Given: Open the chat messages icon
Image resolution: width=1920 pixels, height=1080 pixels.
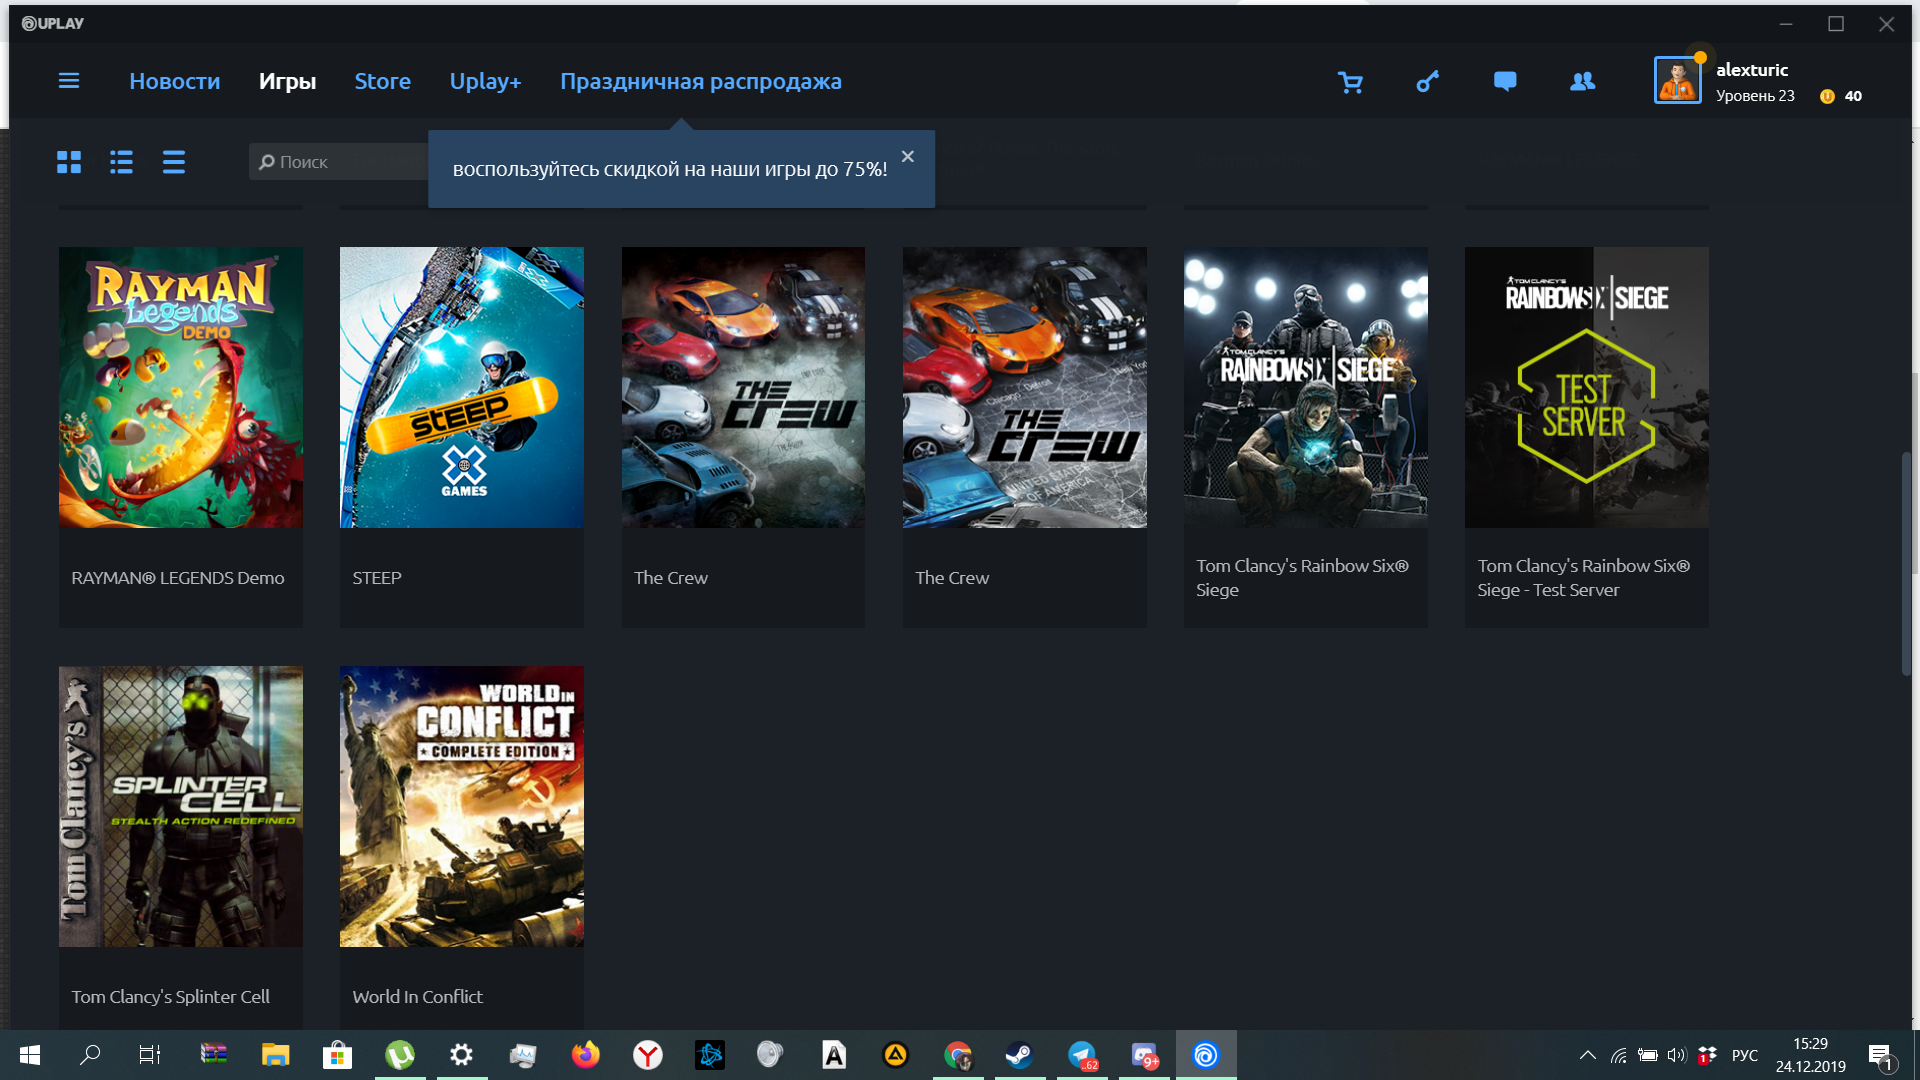Looking at the screenshot, I should [x=1505, y=82].
